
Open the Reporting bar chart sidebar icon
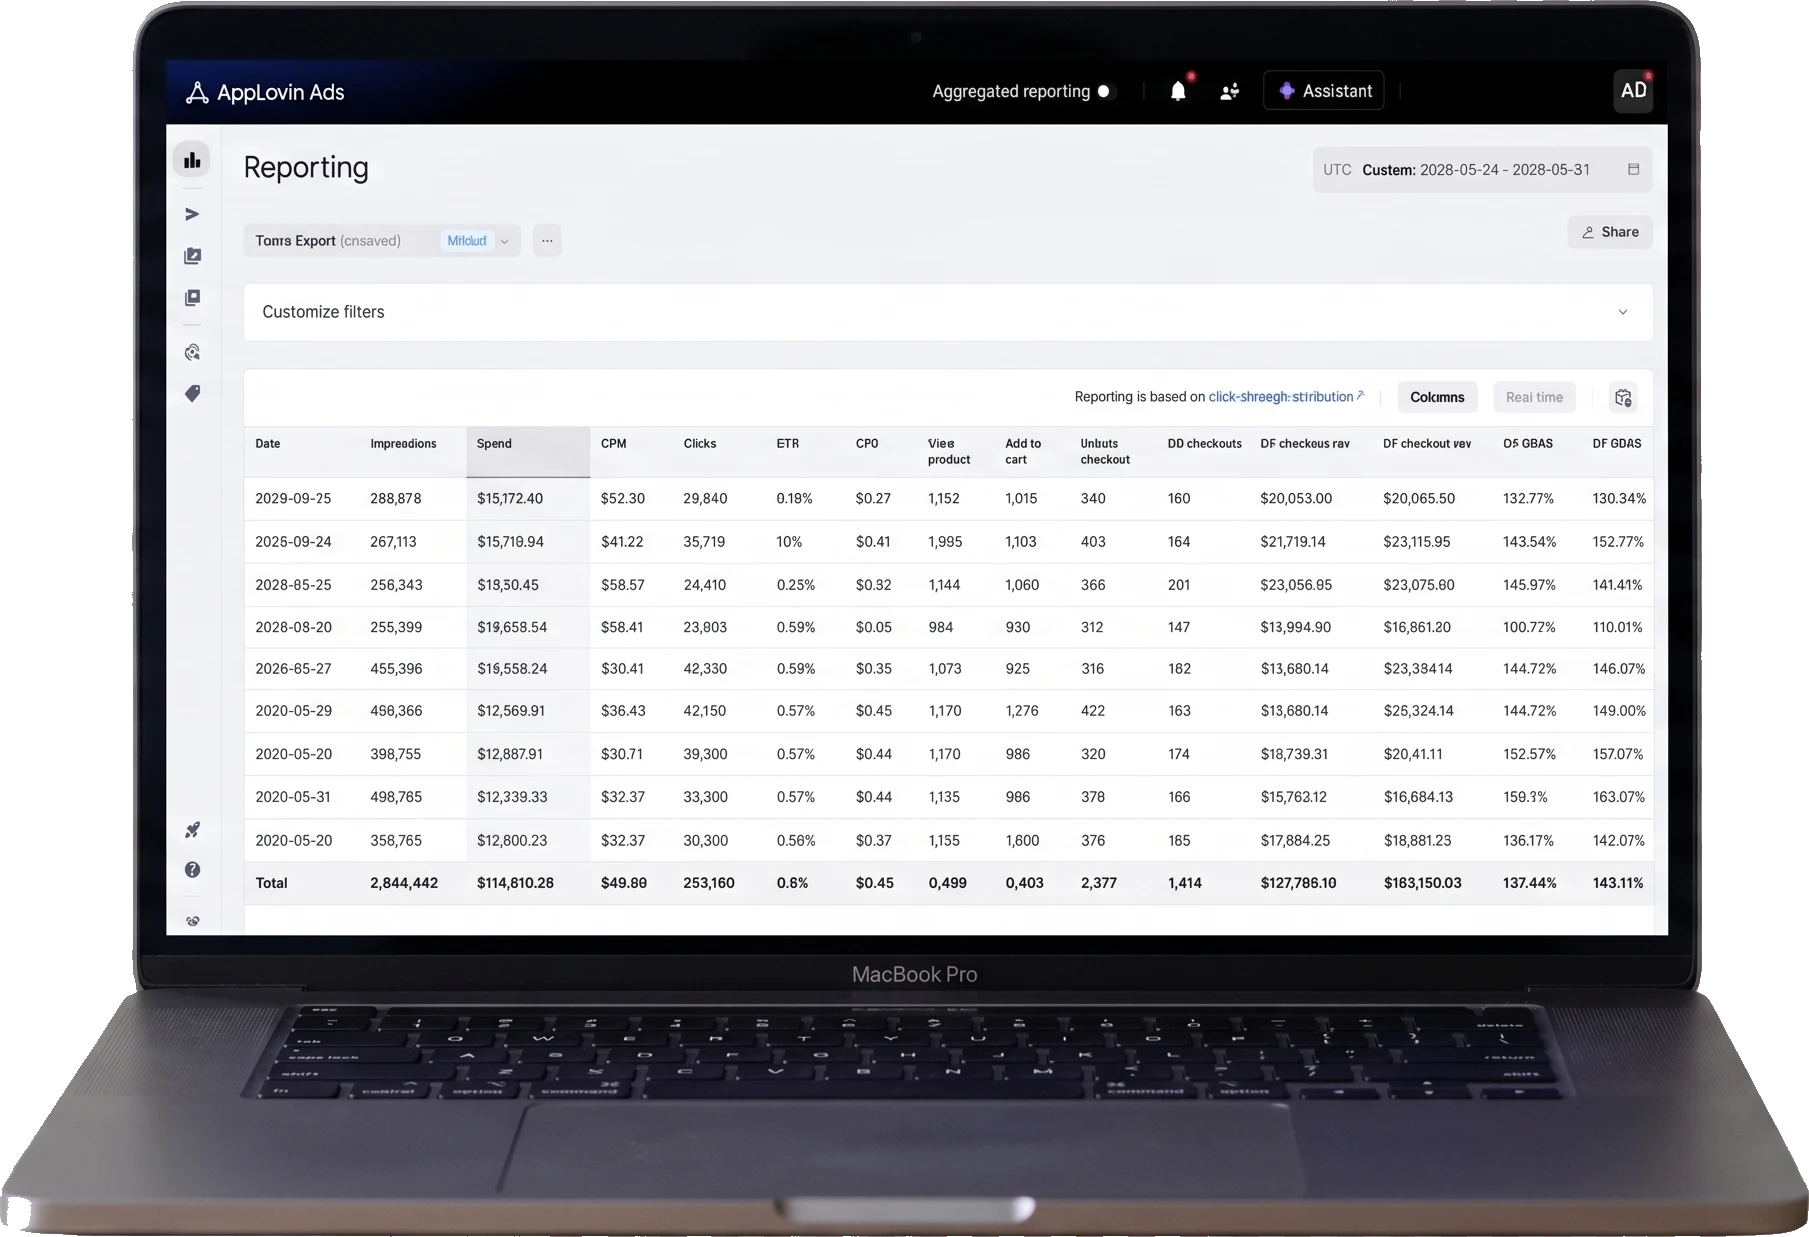pyautogui.click(x=192, y=160)
